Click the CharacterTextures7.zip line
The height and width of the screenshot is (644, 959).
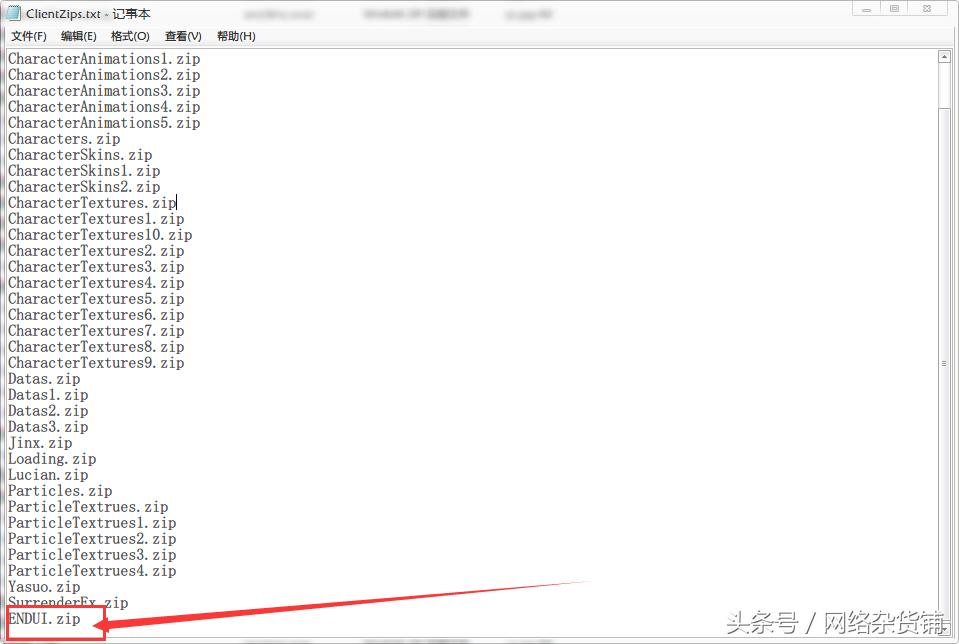pos(96,331)
